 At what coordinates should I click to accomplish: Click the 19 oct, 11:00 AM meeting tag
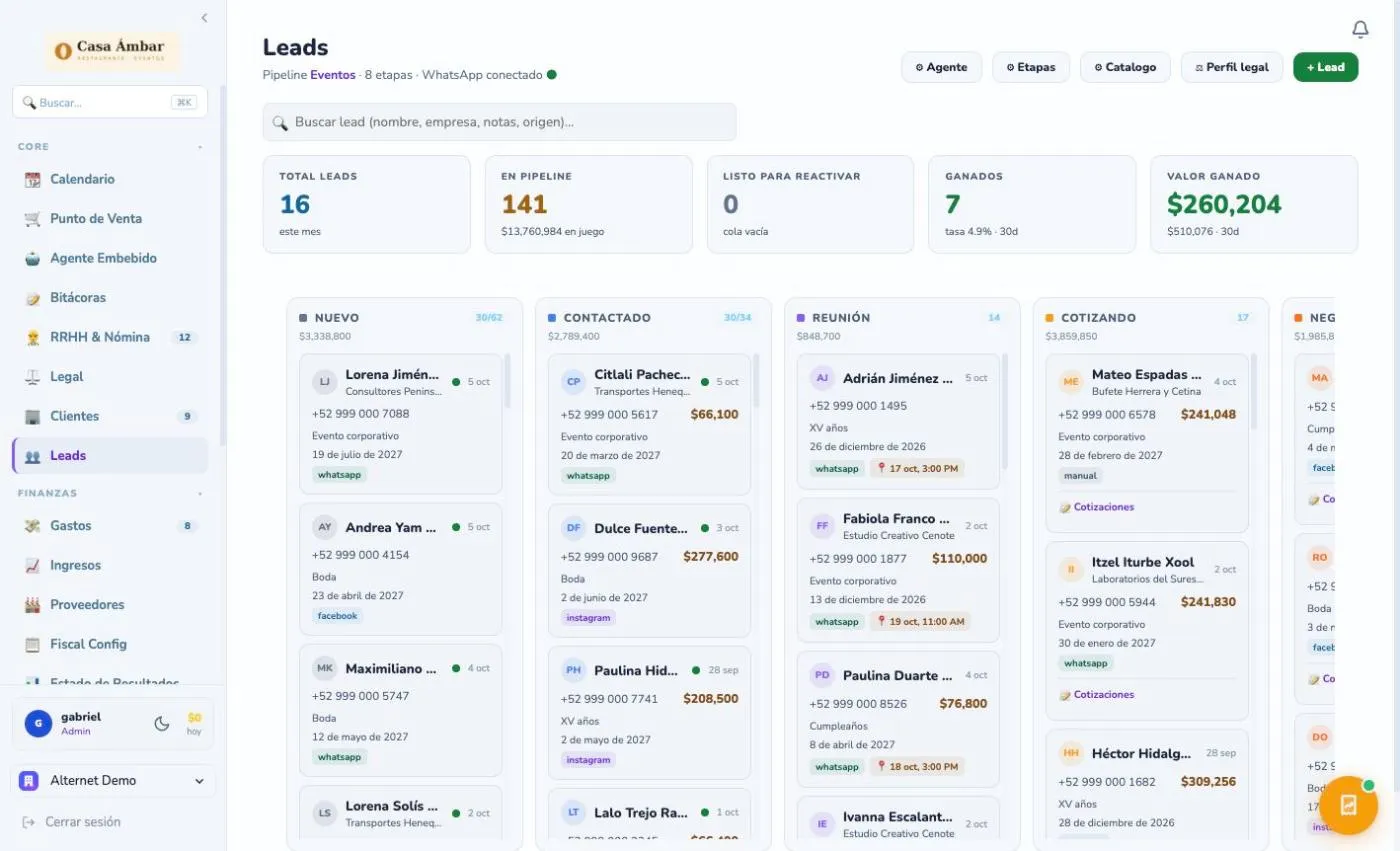click(920, 621)
